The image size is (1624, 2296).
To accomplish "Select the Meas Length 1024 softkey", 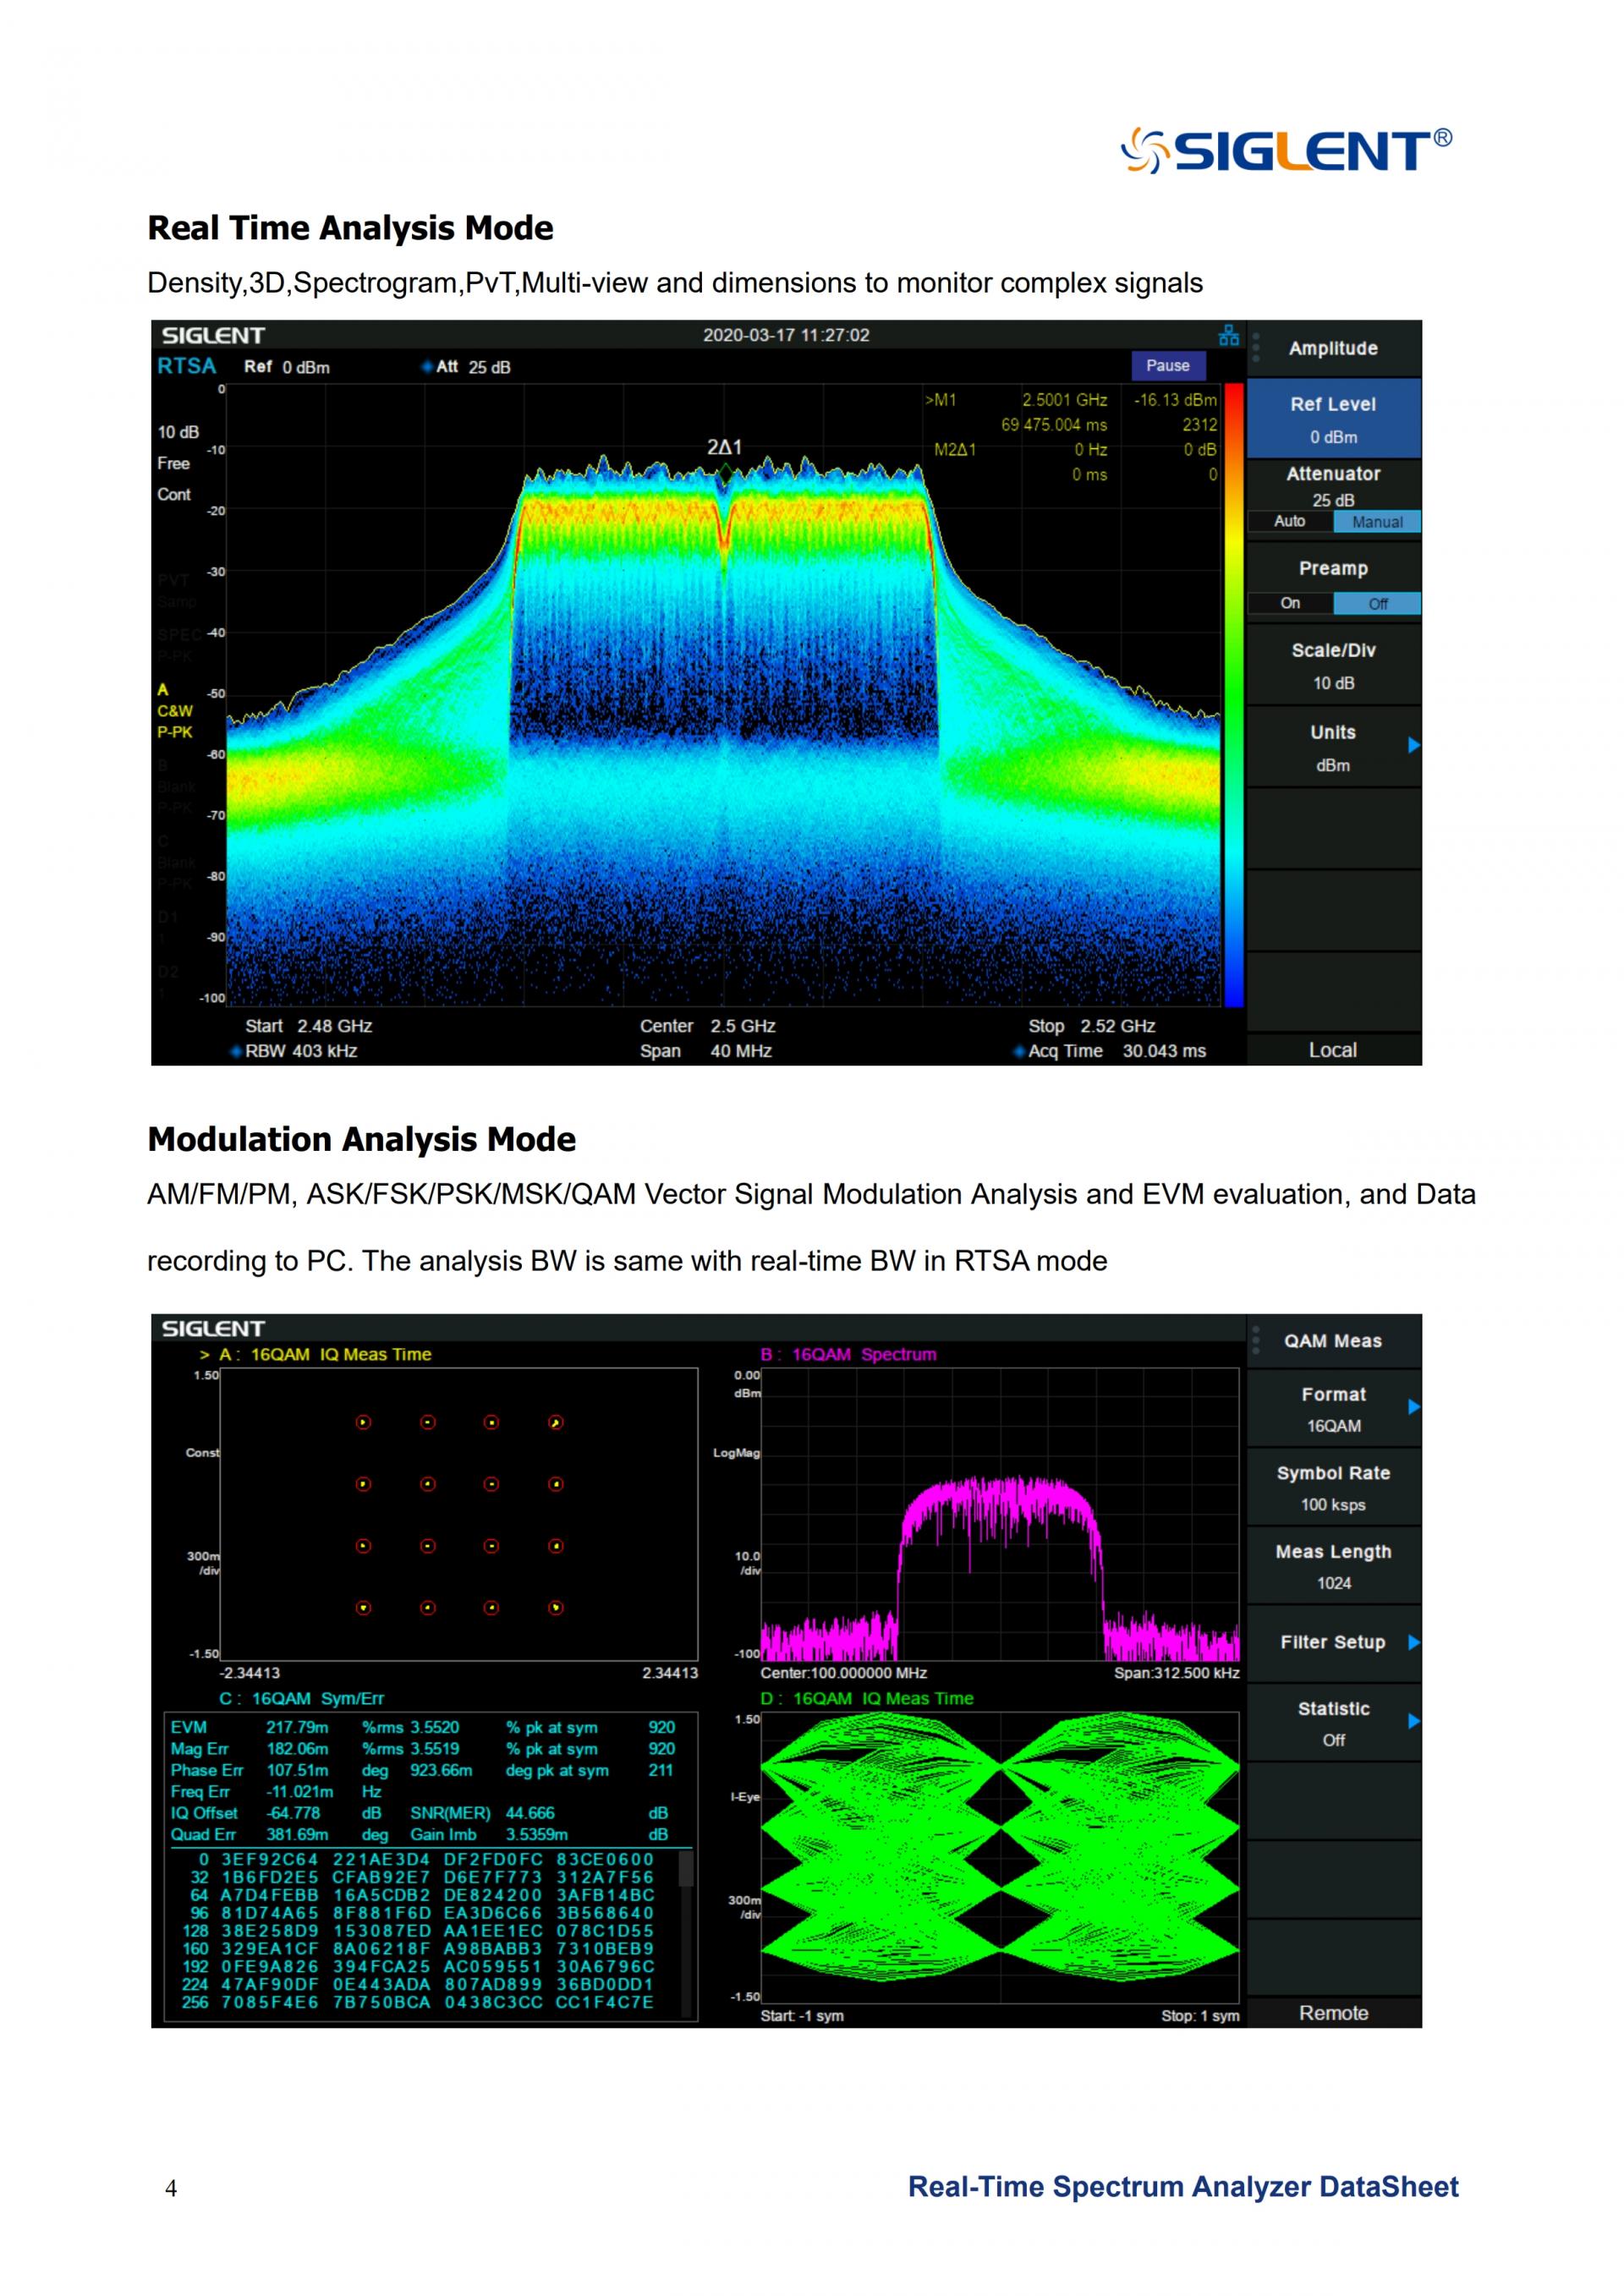I will click(x=1332, y=1567).
